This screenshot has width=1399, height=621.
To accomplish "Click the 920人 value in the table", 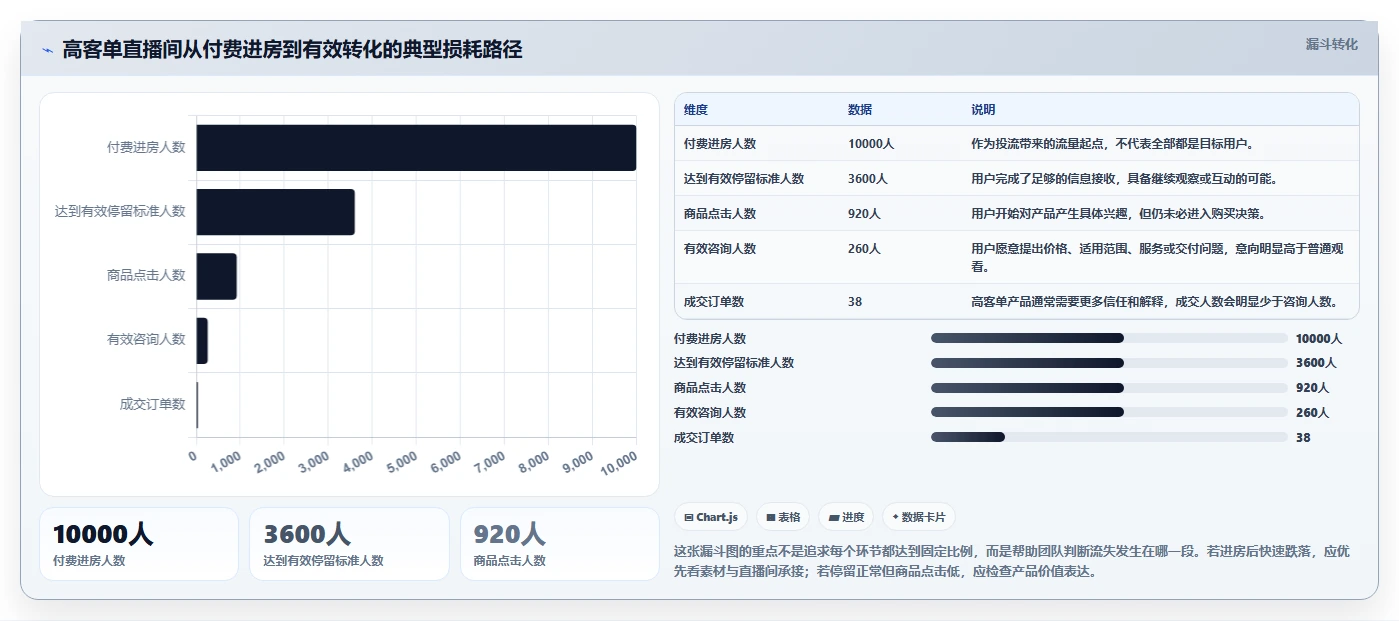I will coord(865,214).
